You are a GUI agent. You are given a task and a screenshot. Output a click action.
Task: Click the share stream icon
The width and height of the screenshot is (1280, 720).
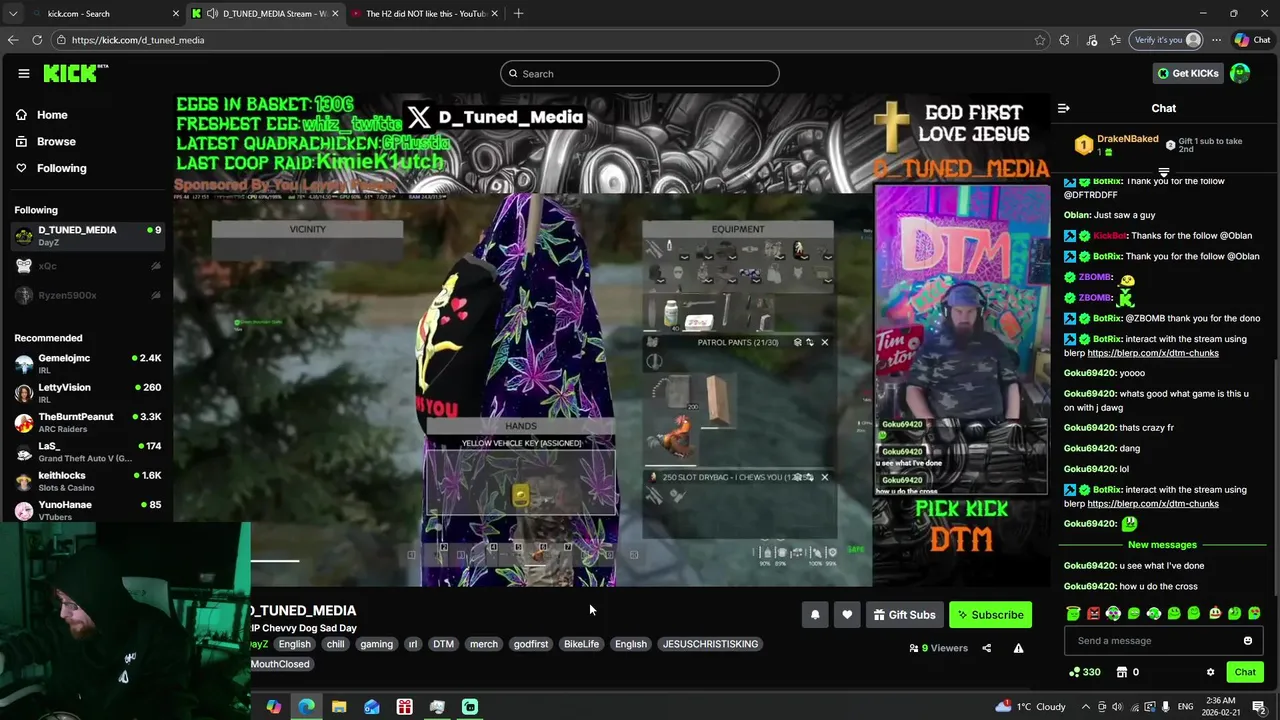[x=986, y=648]
